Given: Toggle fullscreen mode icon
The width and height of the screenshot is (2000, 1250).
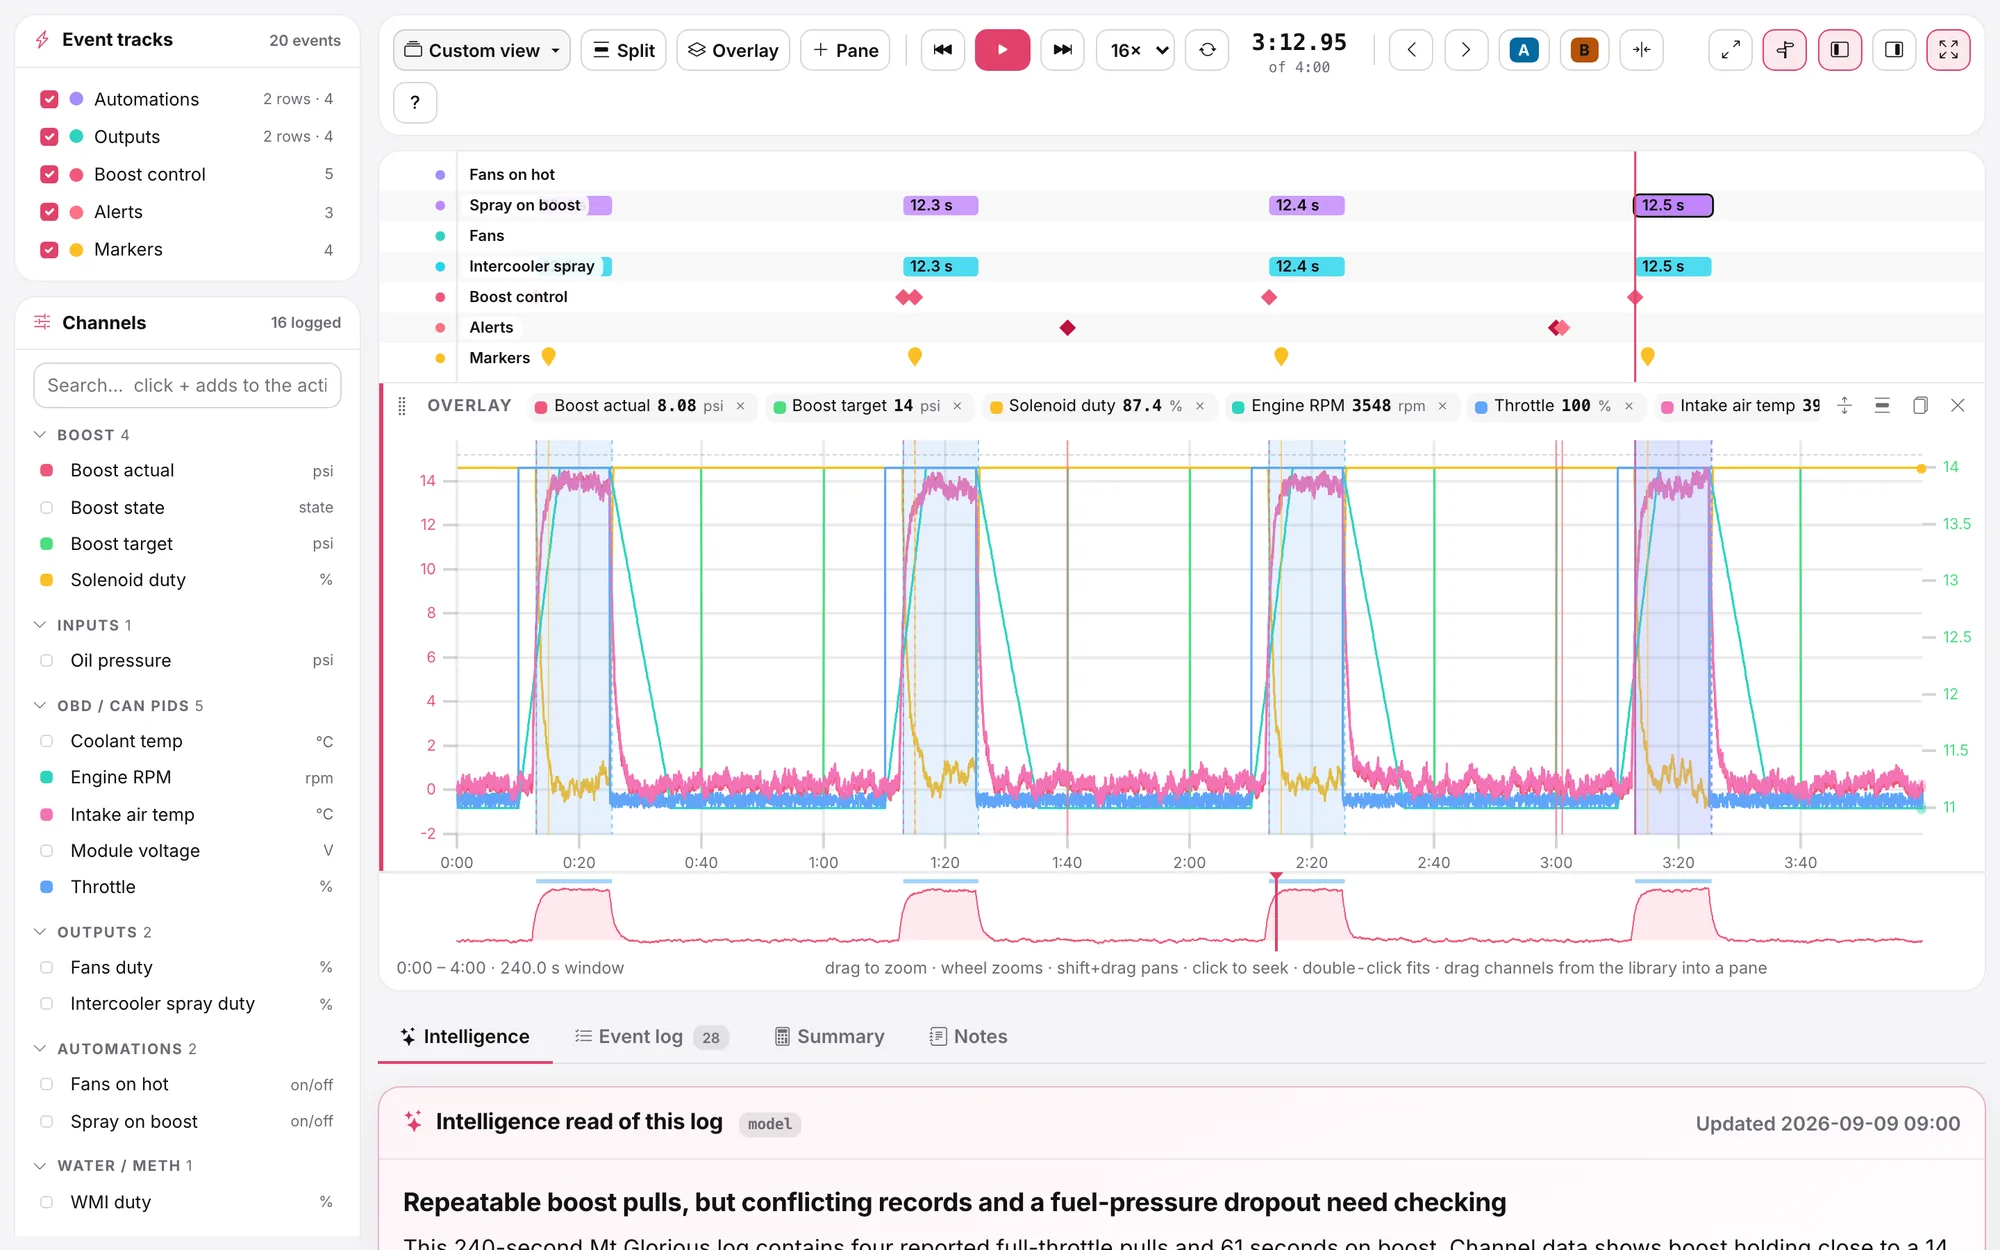Looking at the screenshot, I should 1948,50.
